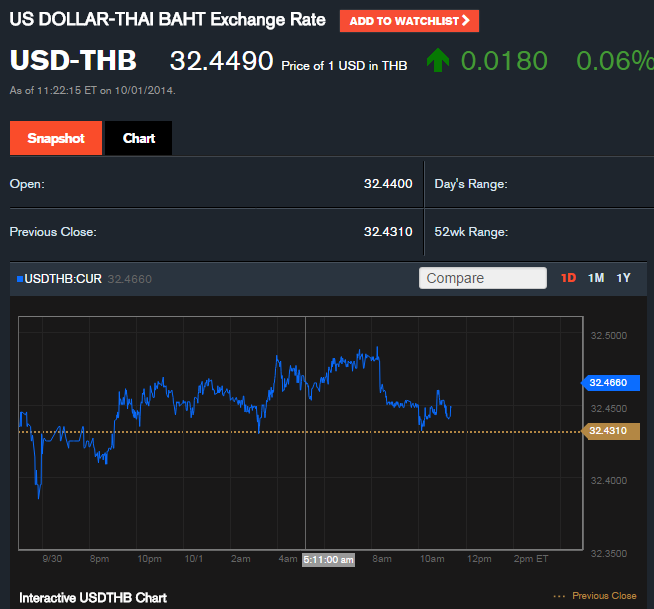The height and width of the screenshot is (609, 654).
Task: Click the Previous Close value 32.4310
Action: [388, 232]
